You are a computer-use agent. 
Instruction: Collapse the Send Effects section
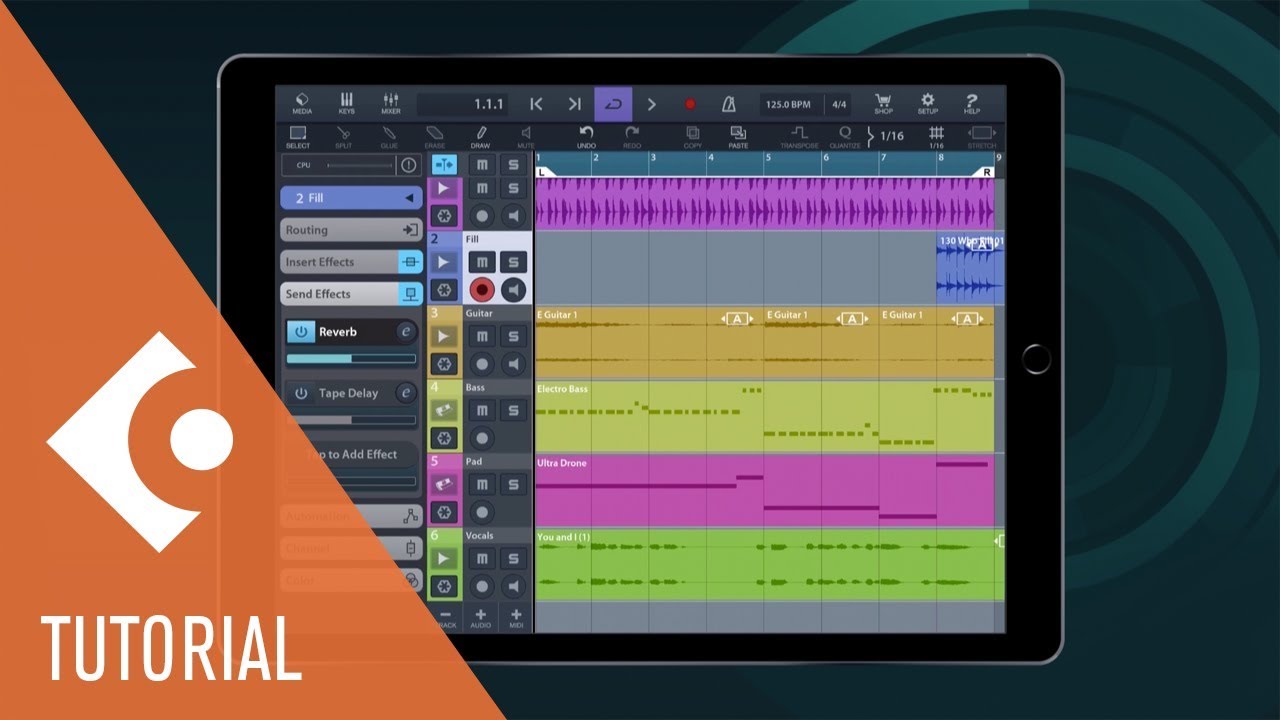[x=351, y=294]
